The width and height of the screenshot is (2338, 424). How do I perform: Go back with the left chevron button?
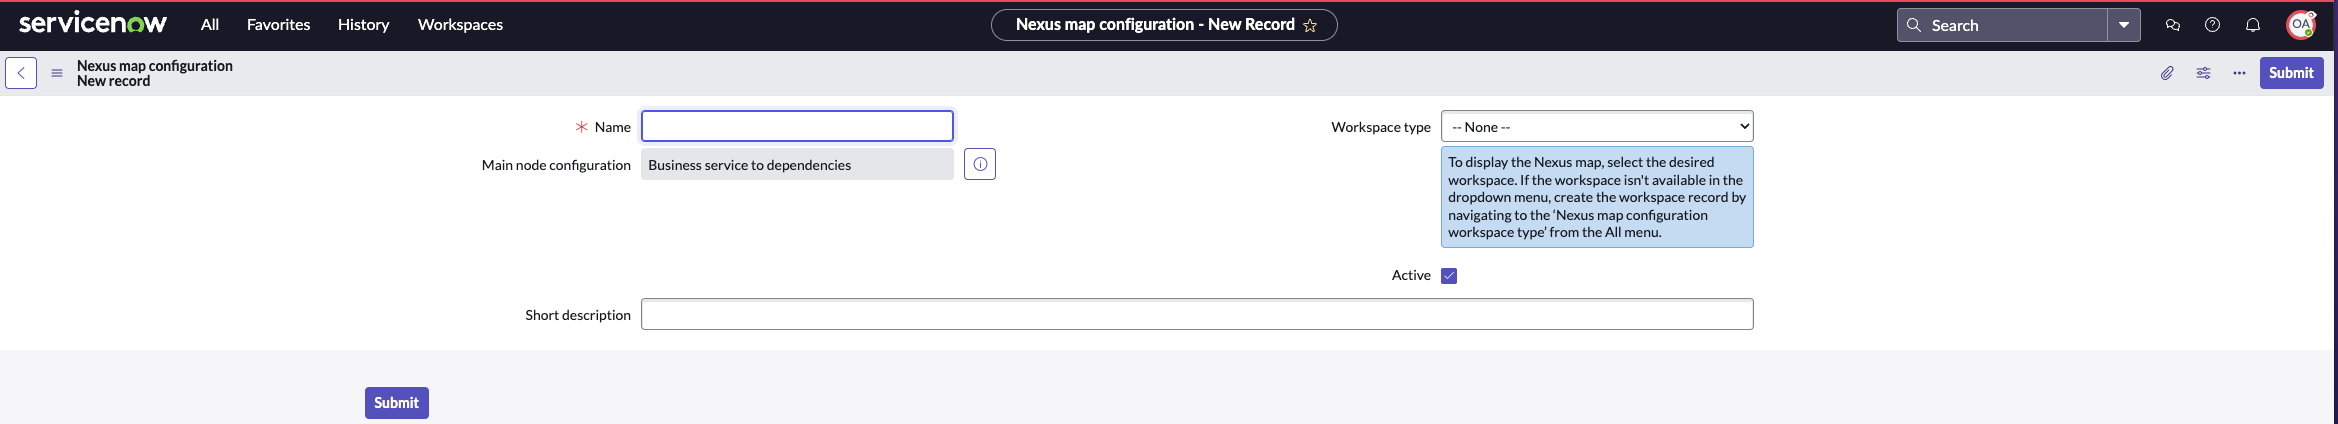pos(21,73)
